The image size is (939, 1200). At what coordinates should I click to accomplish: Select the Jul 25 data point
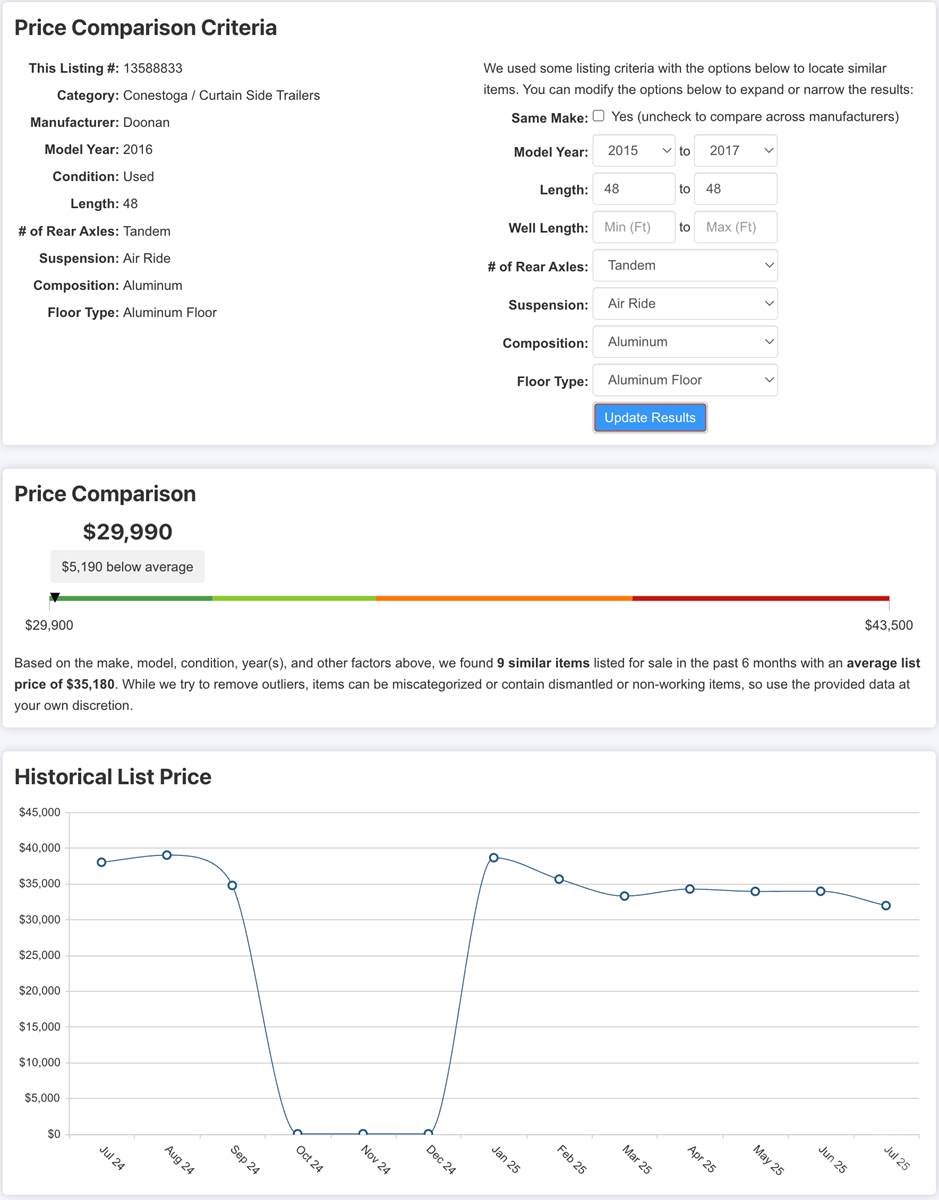coord(886,906)
